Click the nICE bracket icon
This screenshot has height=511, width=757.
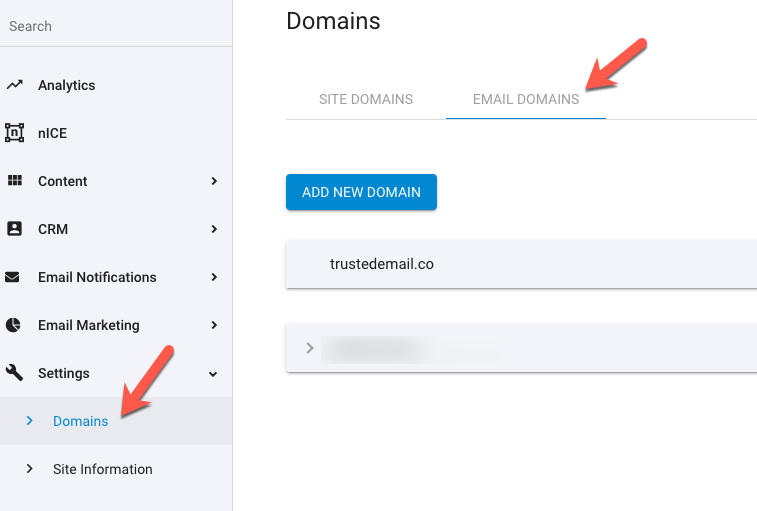pyautogui.click(x=14, y=133)
